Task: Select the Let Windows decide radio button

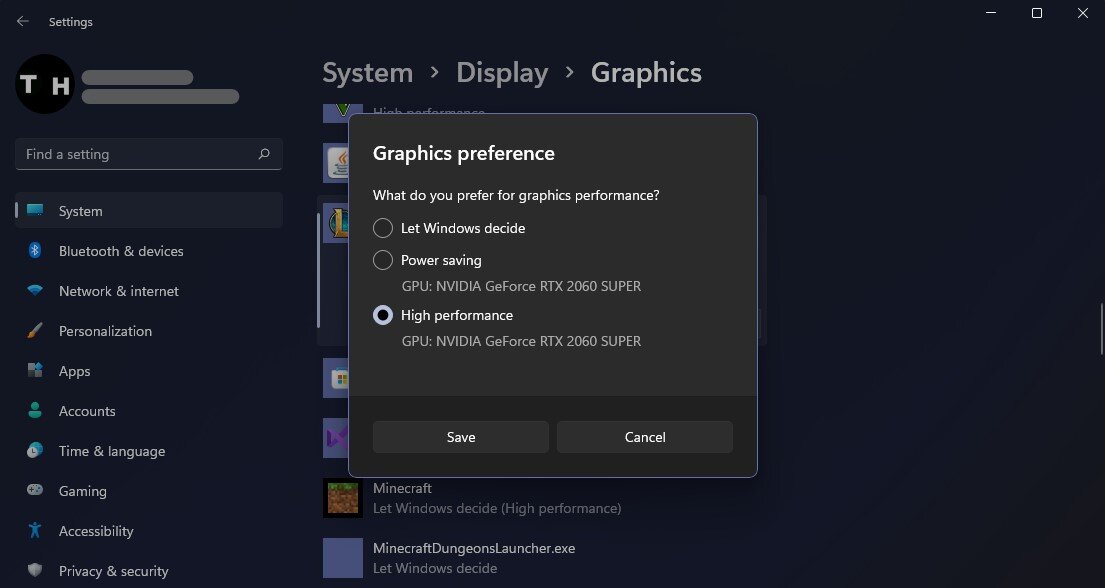Action: pos(383,228)
